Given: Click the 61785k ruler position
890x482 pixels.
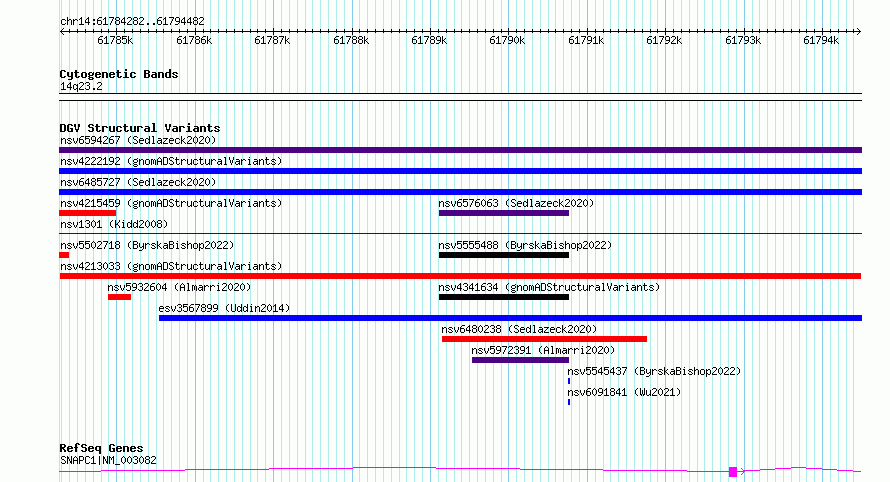Looking at the screenshot, I should tap(115, 40).
